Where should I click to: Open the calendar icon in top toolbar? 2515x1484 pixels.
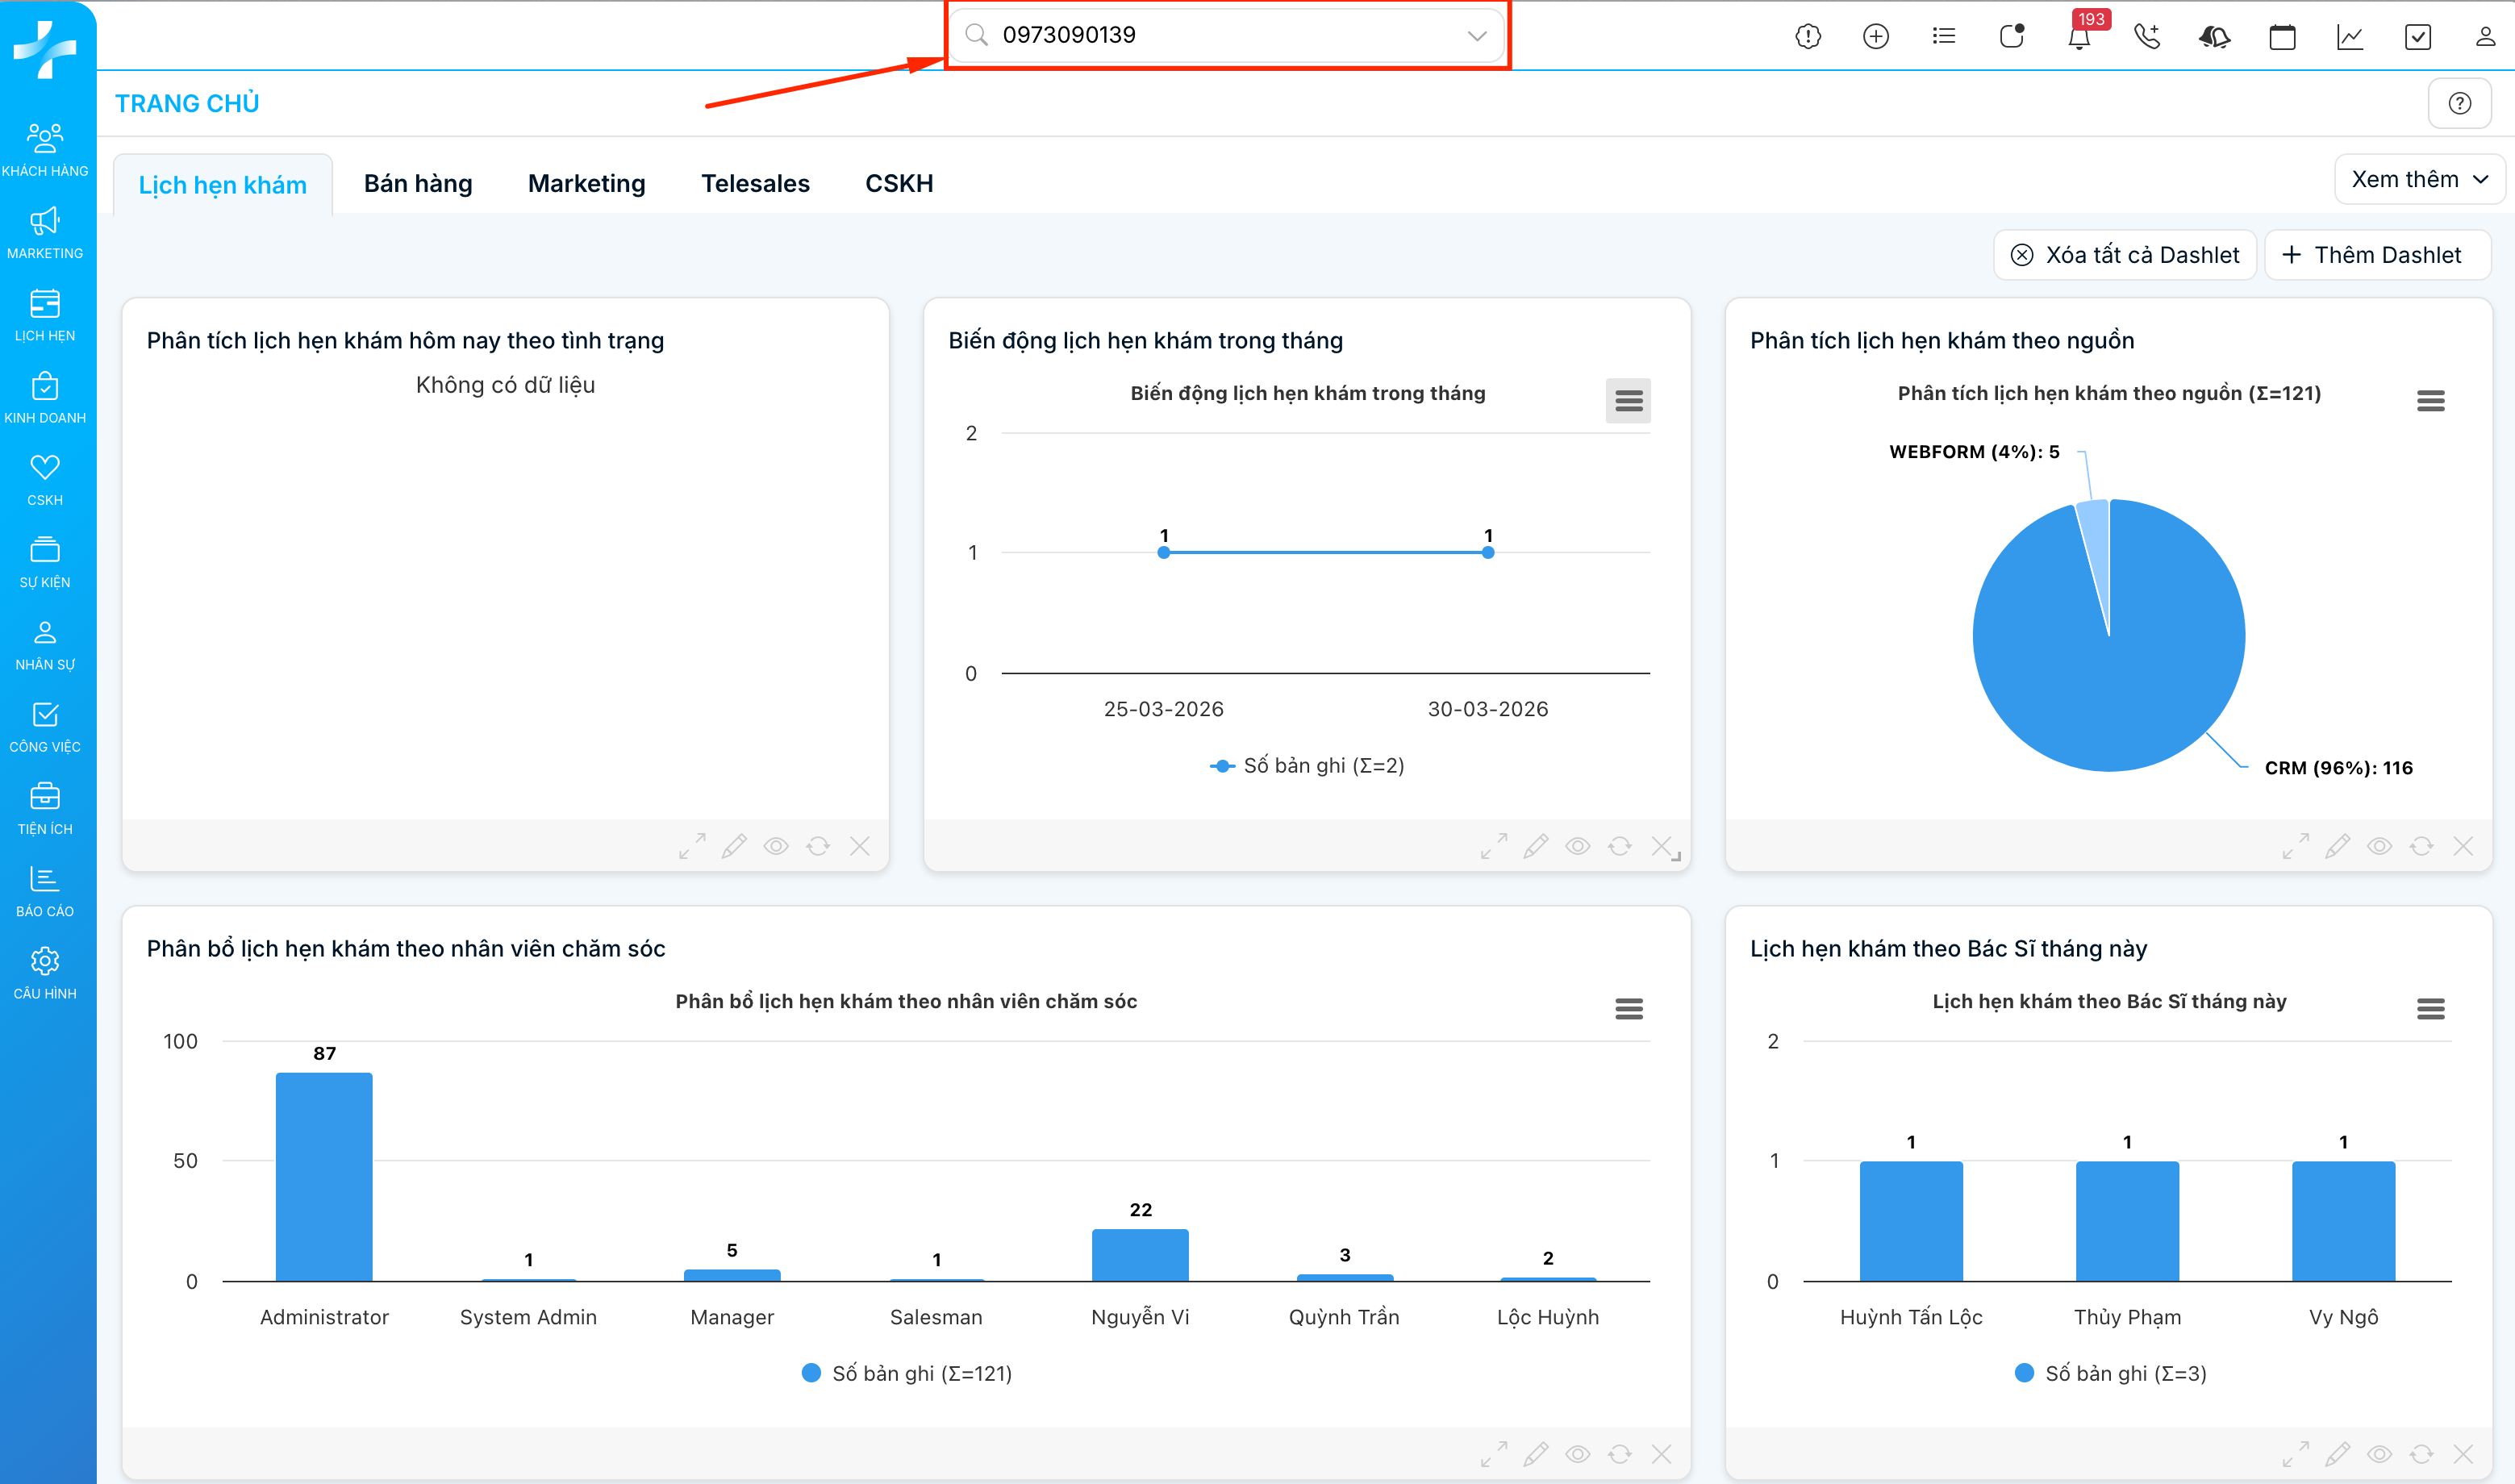2282,38
